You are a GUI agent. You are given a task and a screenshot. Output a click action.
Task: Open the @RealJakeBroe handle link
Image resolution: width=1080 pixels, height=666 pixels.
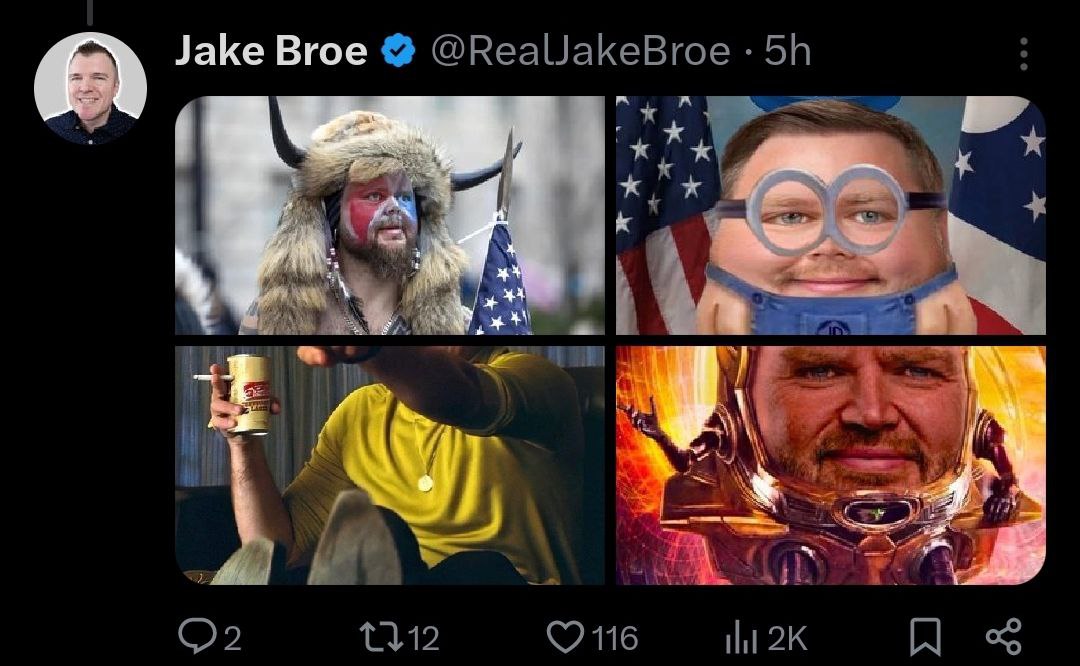(580, 51)
